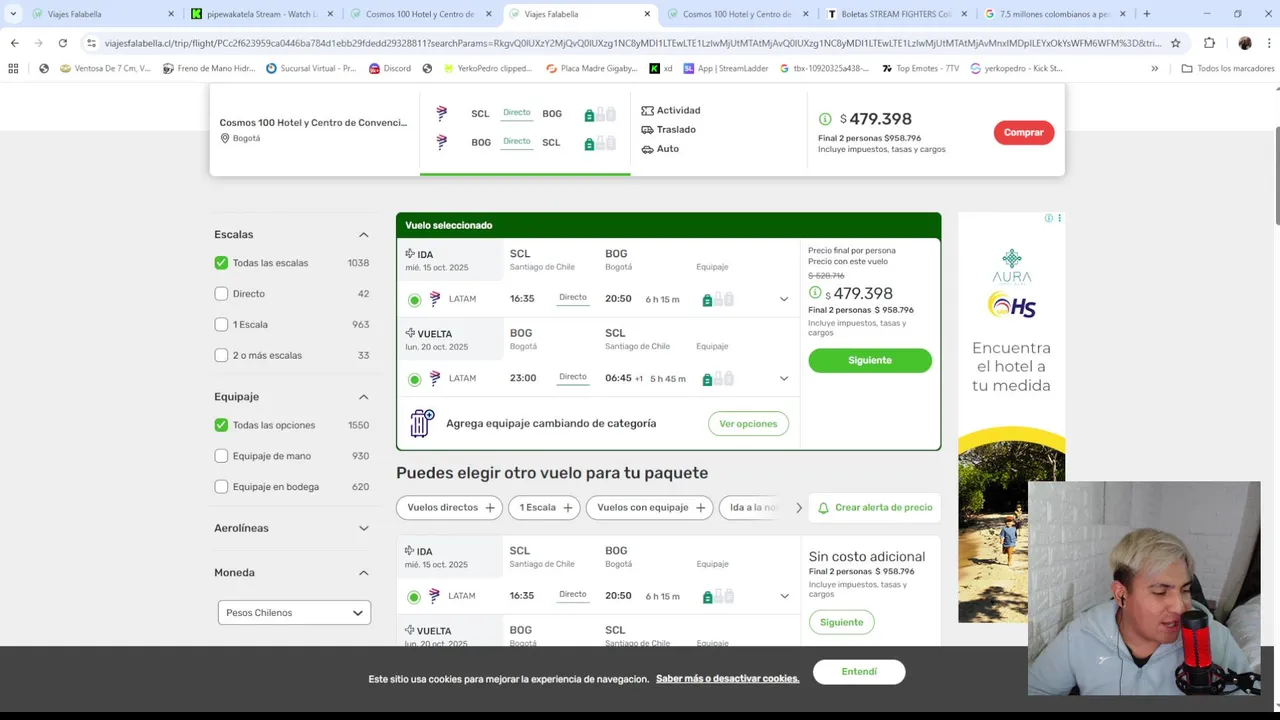Filter by Vuelos con equipaje chip
This screenshot has height=720, width=1280.
650,508
